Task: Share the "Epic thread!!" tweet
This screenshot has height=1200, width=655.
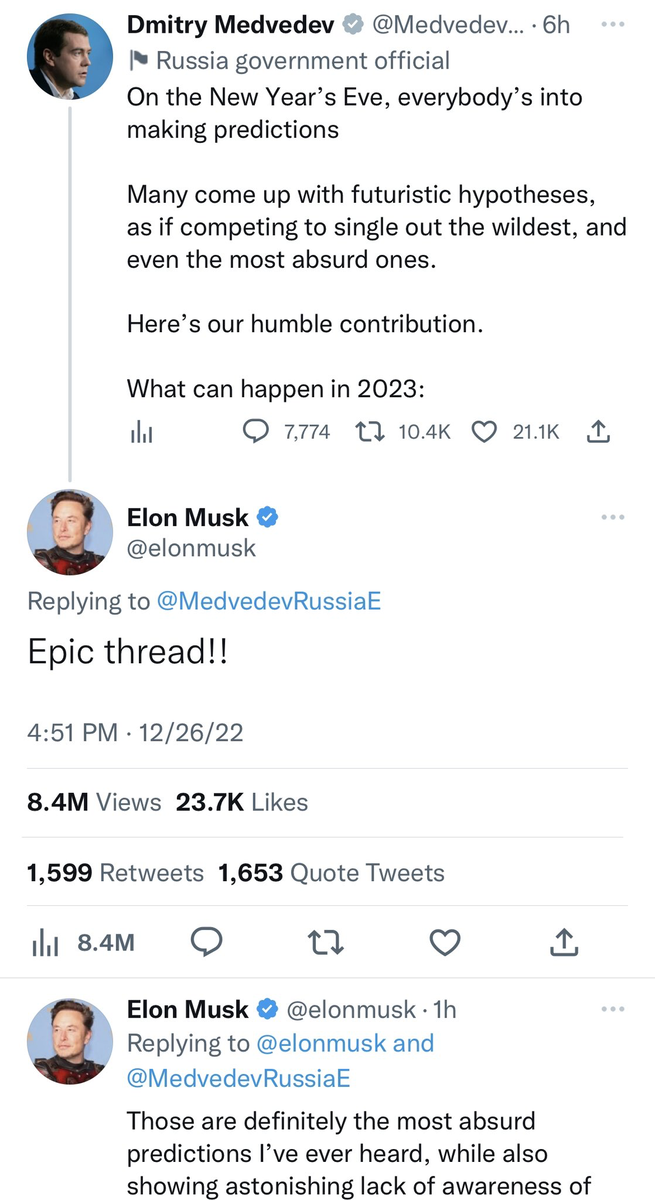Action: 564,941
